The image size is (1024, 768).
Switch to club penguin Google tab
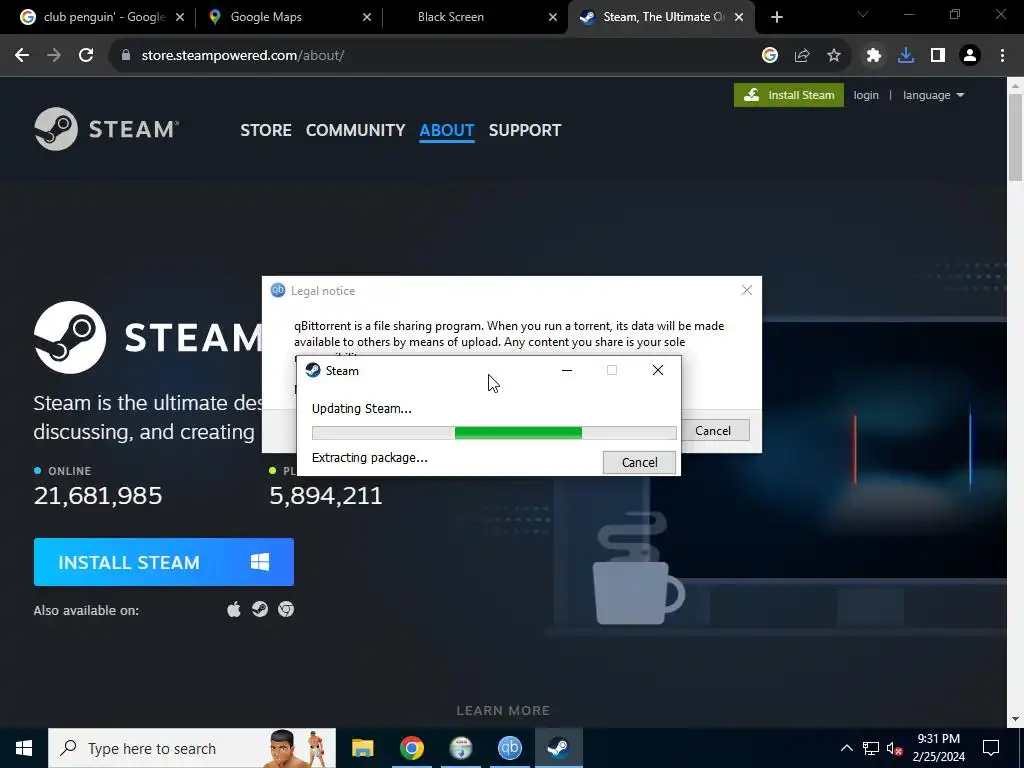[x=103, y=17]
